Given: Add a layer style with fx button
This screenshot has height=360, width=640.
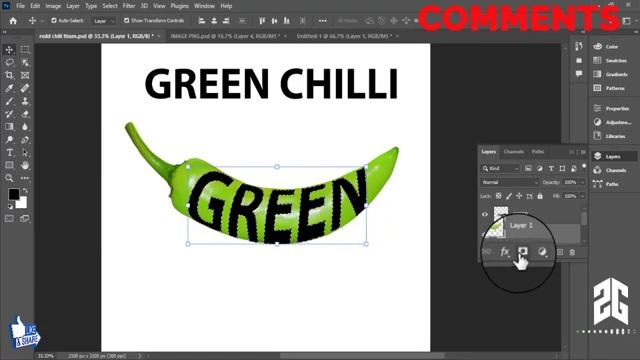Looking at the screenshot, I should pyautogui.click(x=505, y=252).
